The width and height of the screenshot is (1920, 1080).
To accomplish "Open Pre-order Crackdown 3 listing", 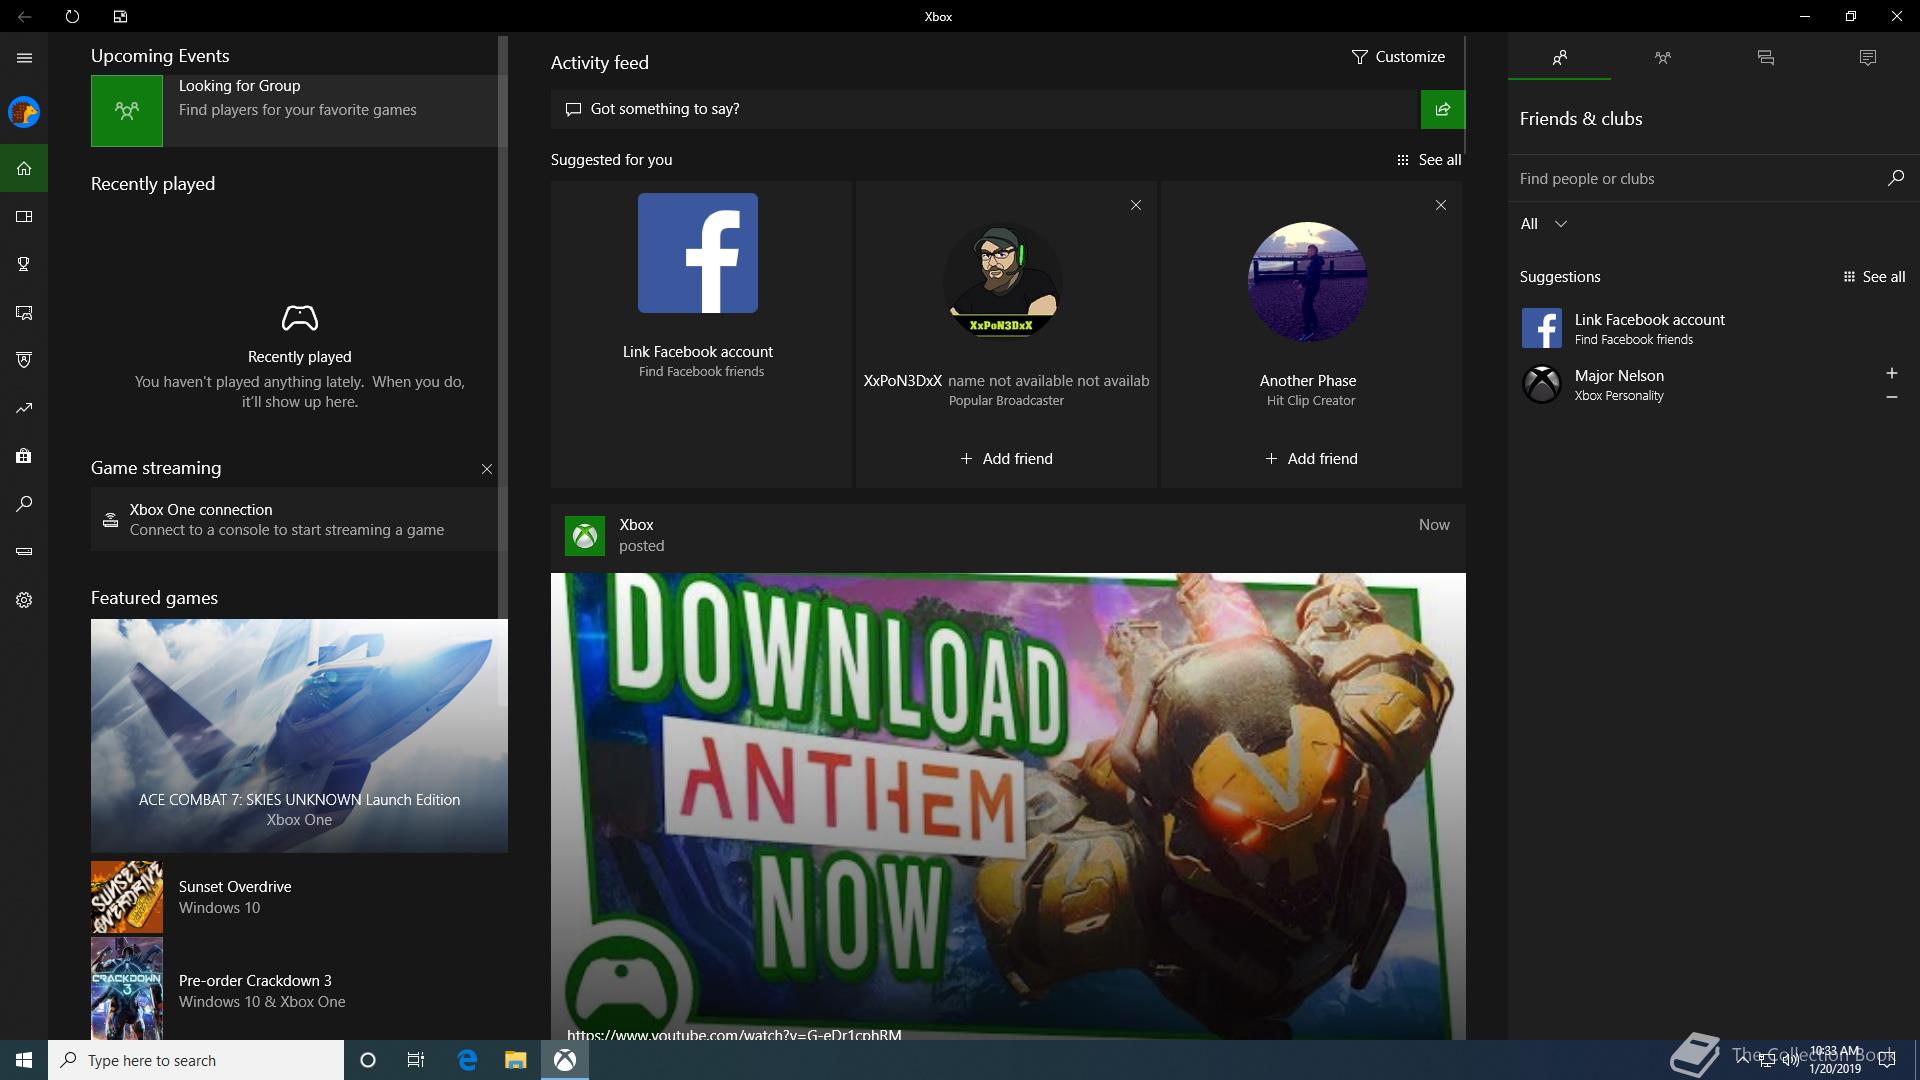I will click(299, 990).
